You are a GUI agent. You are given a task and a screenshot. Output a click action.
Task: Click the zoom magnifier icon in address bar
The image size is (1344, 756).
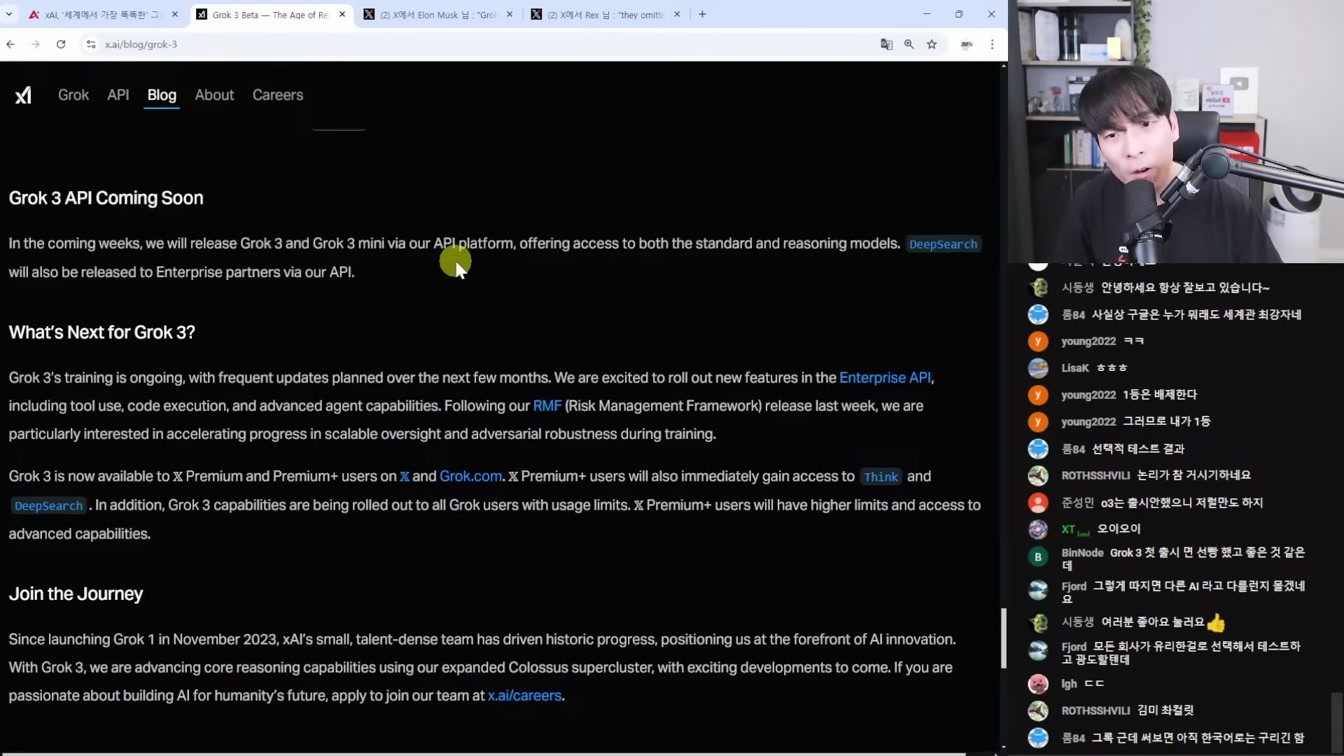click(909, 44)
